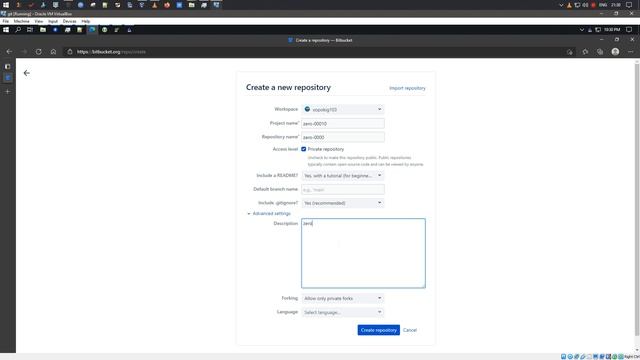Open guest VM Start menu
The width and height of the screenshot is (640, 360).
(x=6, y=30)
